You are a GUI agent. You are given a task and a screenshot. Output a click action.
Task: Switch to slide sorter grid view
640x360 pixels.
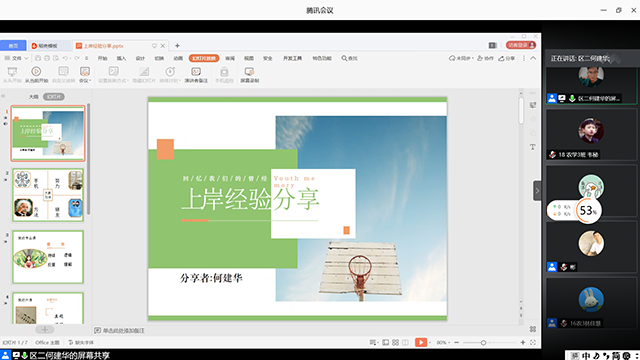click(396, 342)
